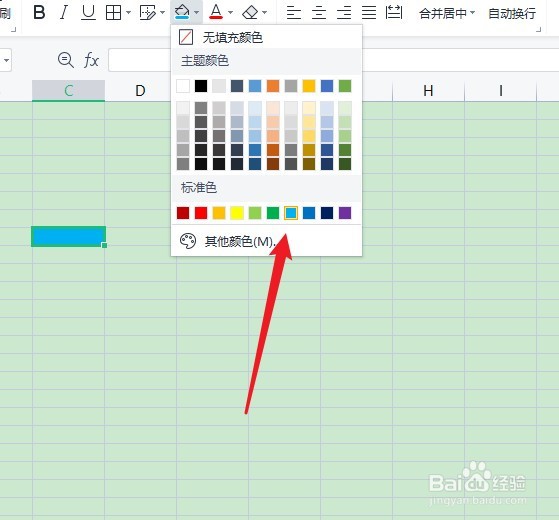The width and height of the screenshot is (559, 520).
Task: Collapse fill color dropdown arrow
Action: pos(196,13)
